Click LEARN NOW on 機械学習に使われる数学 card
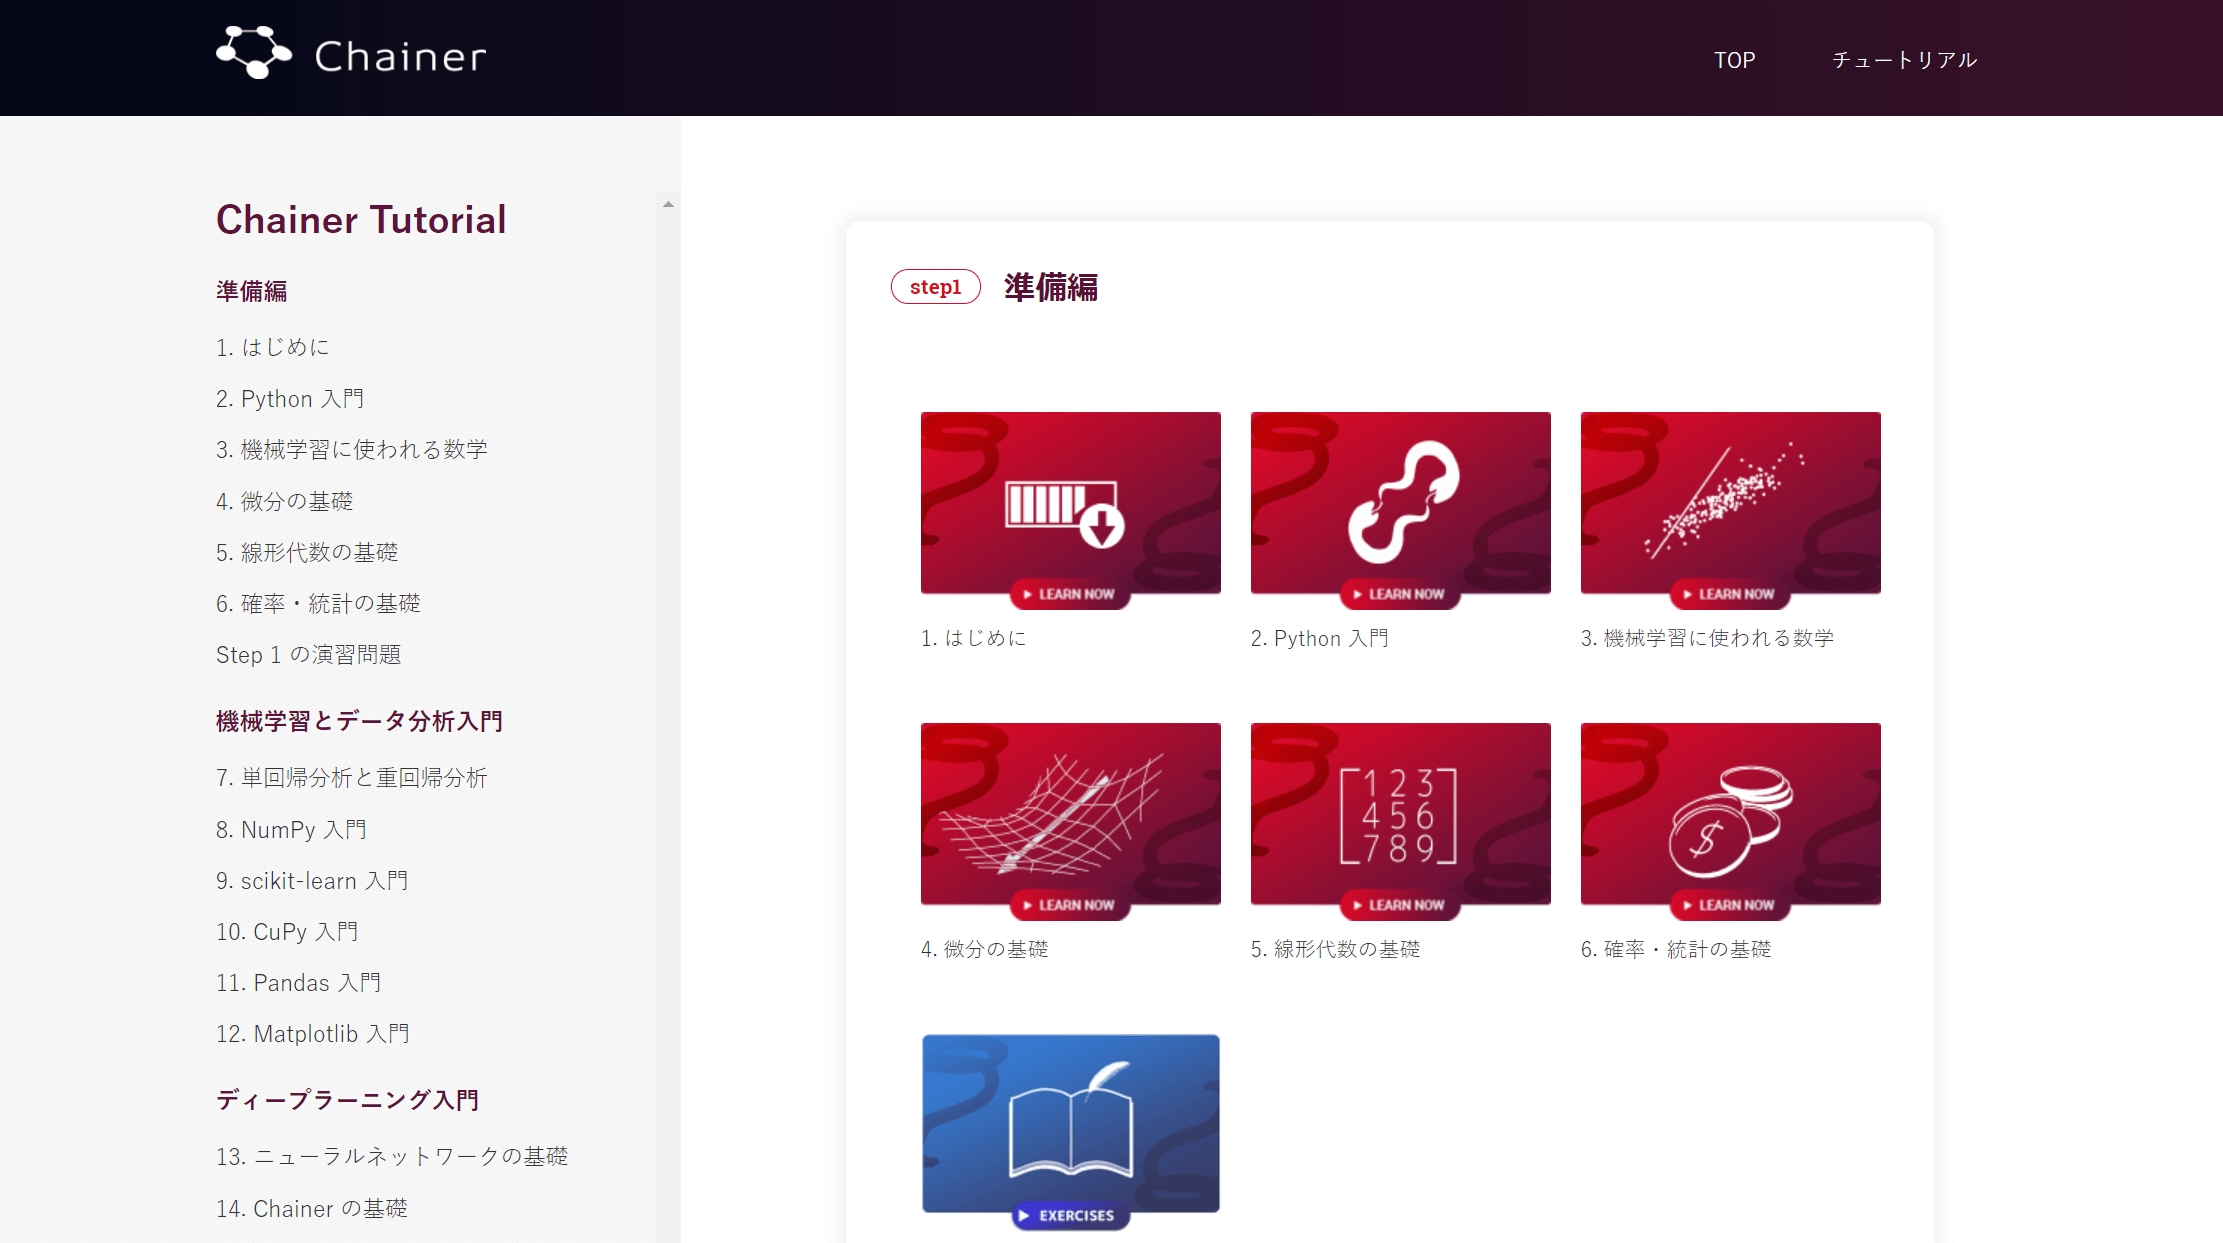The height and width of the screenshot is (1243, 2223). (x=1730, y=594)
